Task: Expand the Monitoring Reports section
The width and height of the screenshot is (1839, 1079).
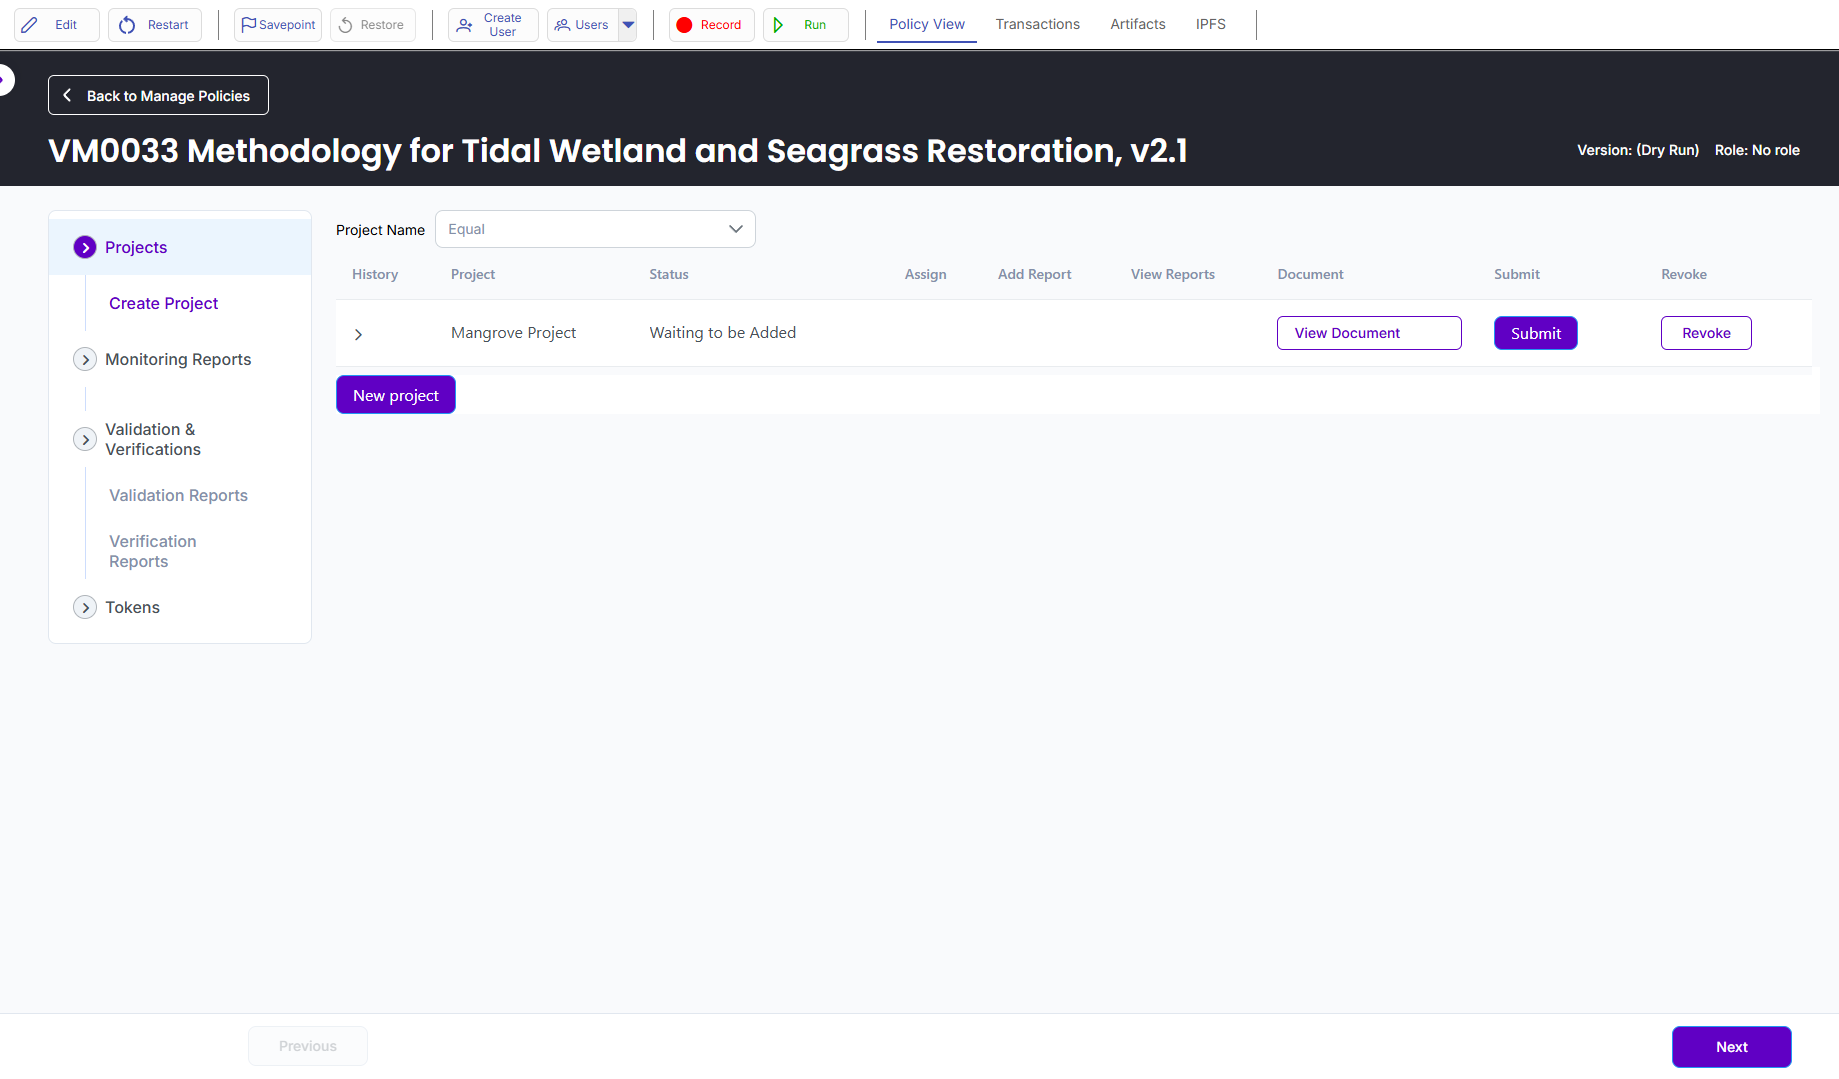Action: pyautogui.click(x=85, y=360)
